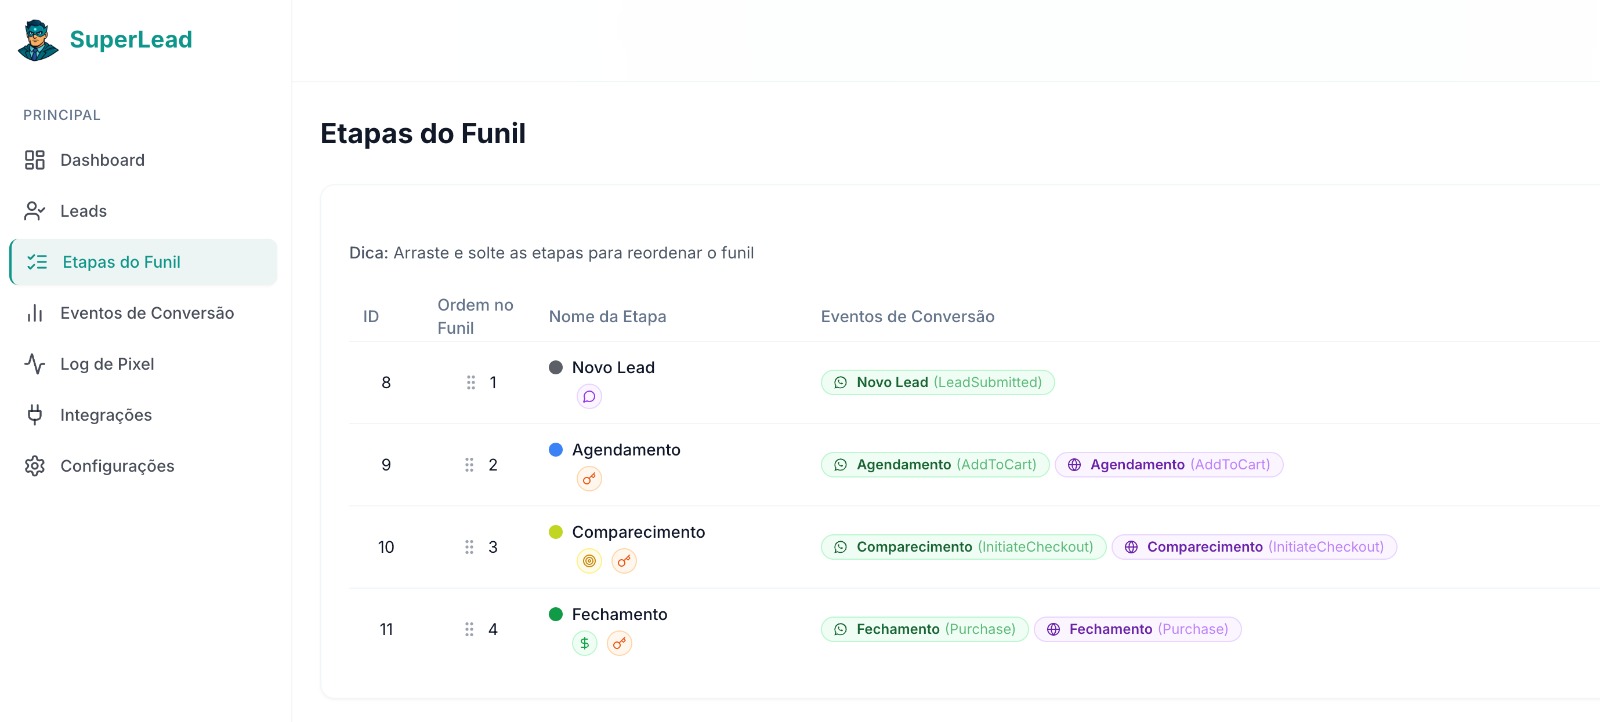Grab the drag handle for Agendamento row

point(469,465)
